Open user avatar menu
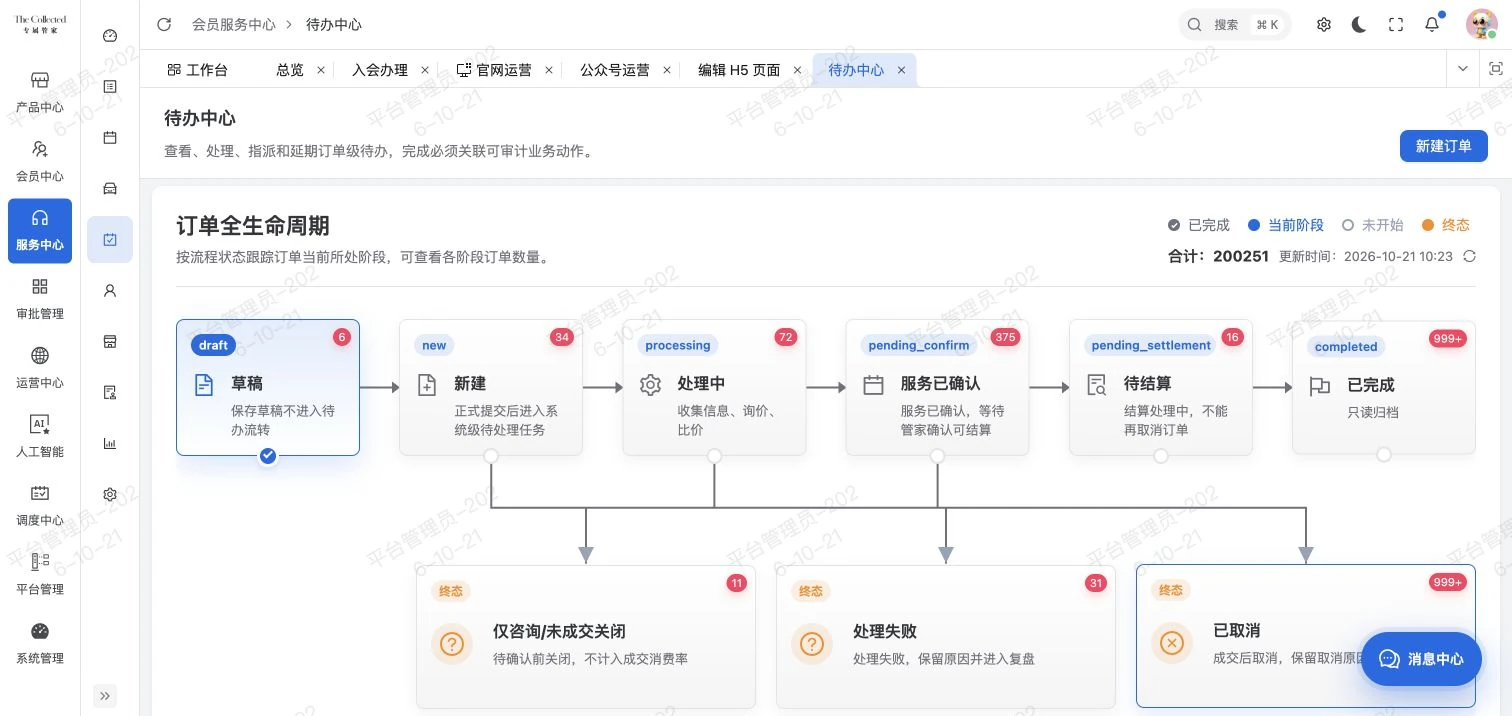 [1481, 25]
